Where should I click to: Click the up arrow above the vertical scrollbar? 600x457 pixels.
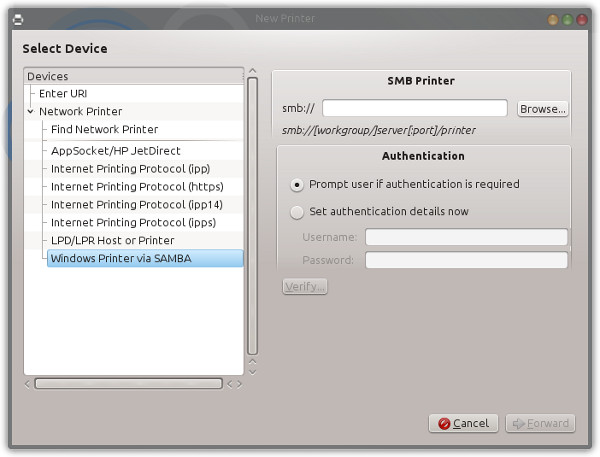252,71
